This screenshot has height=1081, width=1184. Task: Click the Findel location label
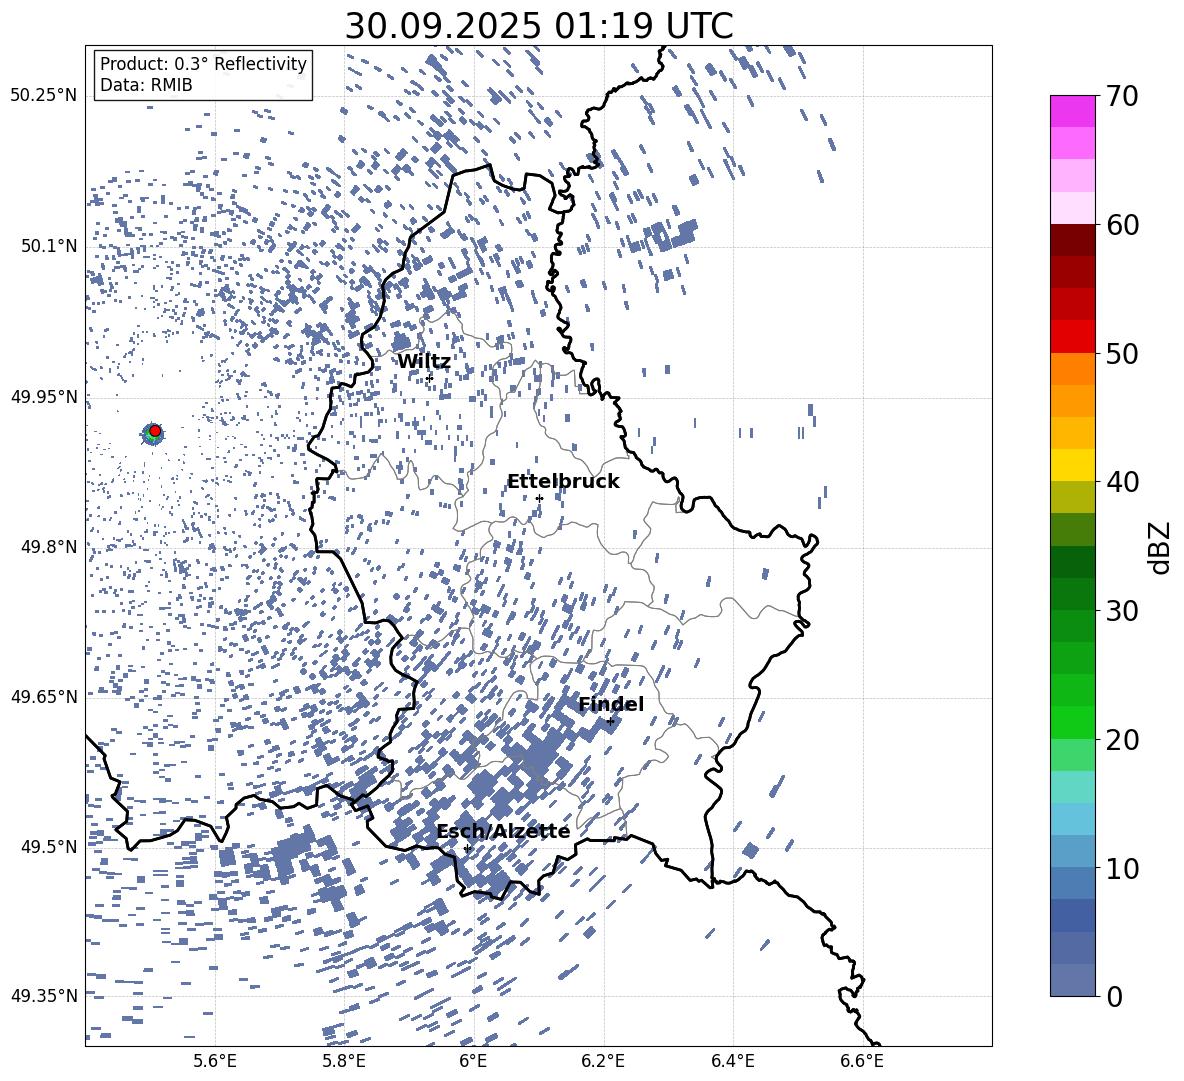coord(611,704)
